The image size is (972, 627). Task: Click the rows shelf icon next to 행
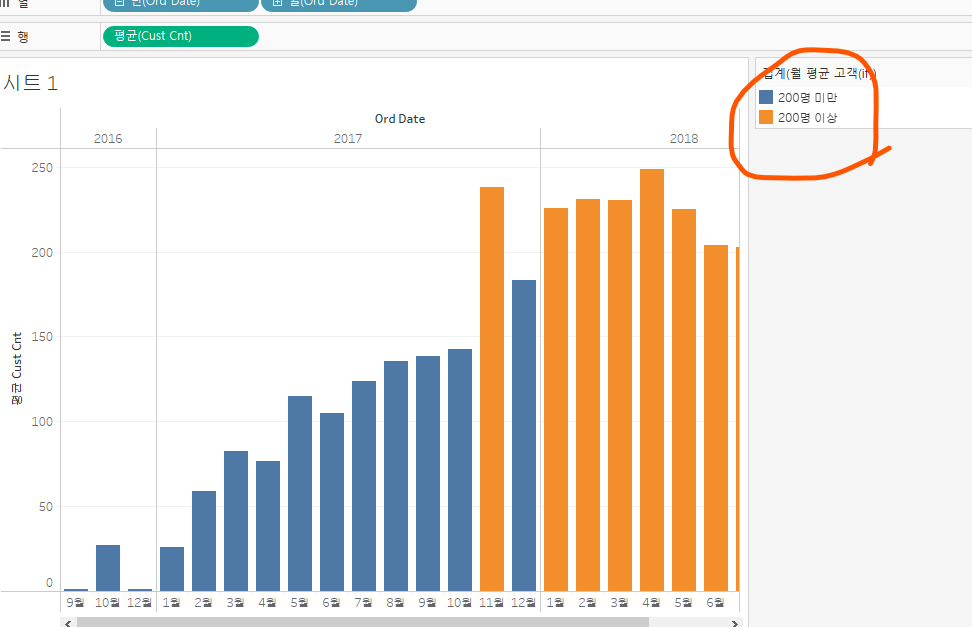[x=5, y=36]
